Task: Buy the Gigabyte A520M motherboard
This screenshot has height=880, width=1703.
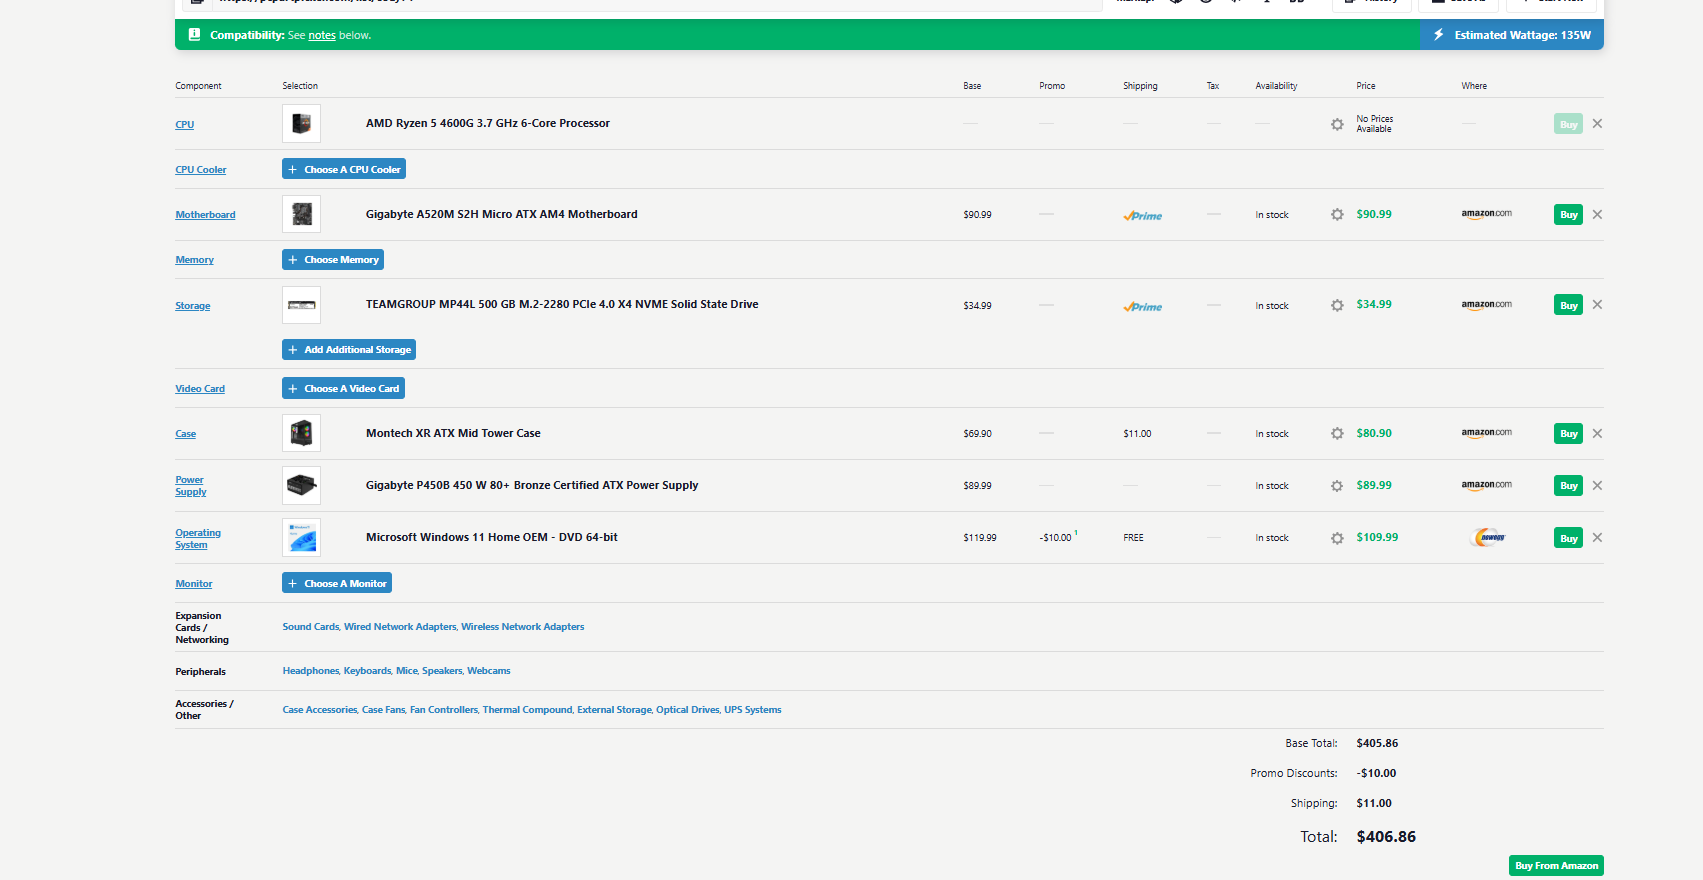Action: [1569, 215]
